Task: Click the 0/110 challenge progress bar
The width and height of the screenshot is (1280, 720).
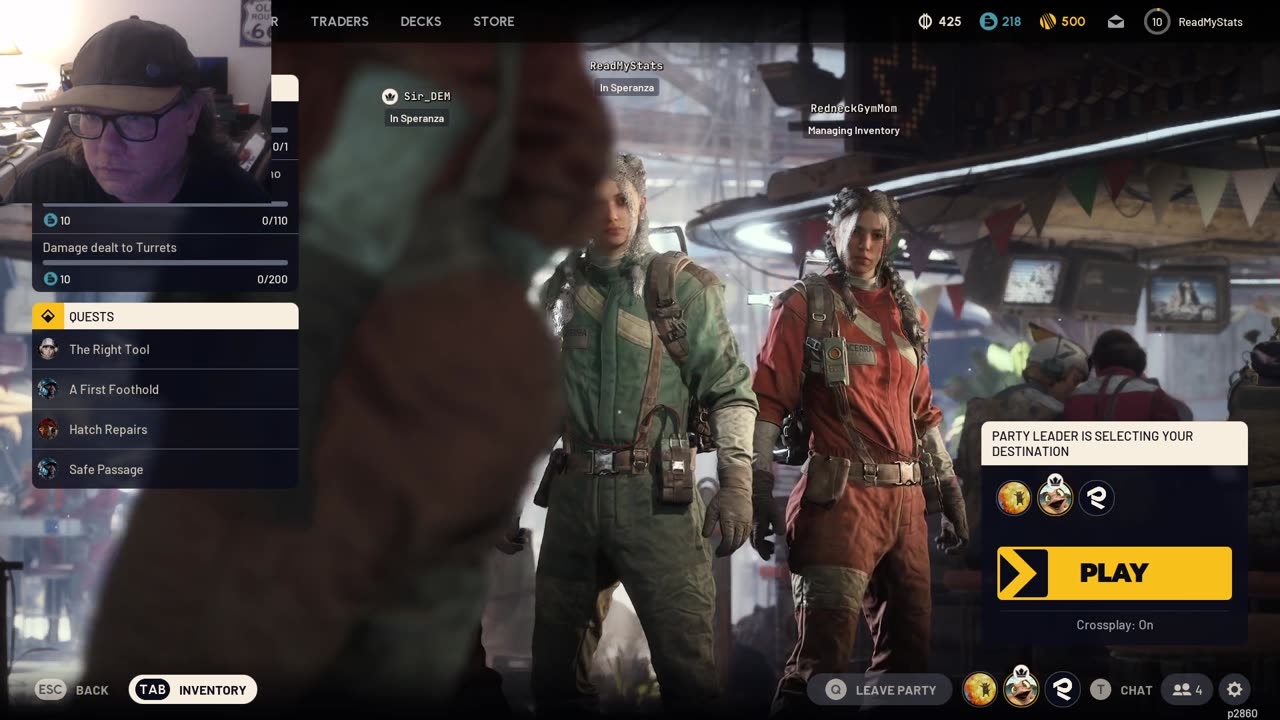Action: point(165,204)
